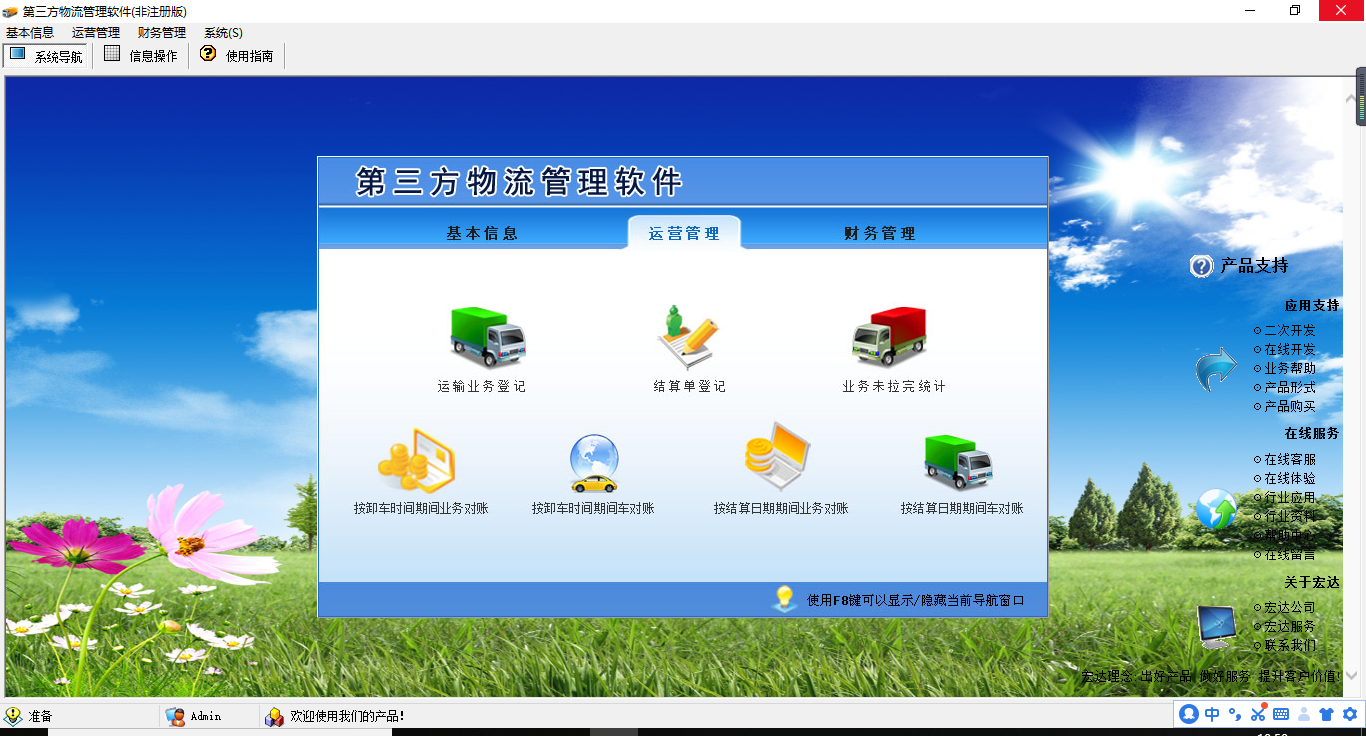
Task: Click the 产品购买 link
Action: click(1290, 406)
